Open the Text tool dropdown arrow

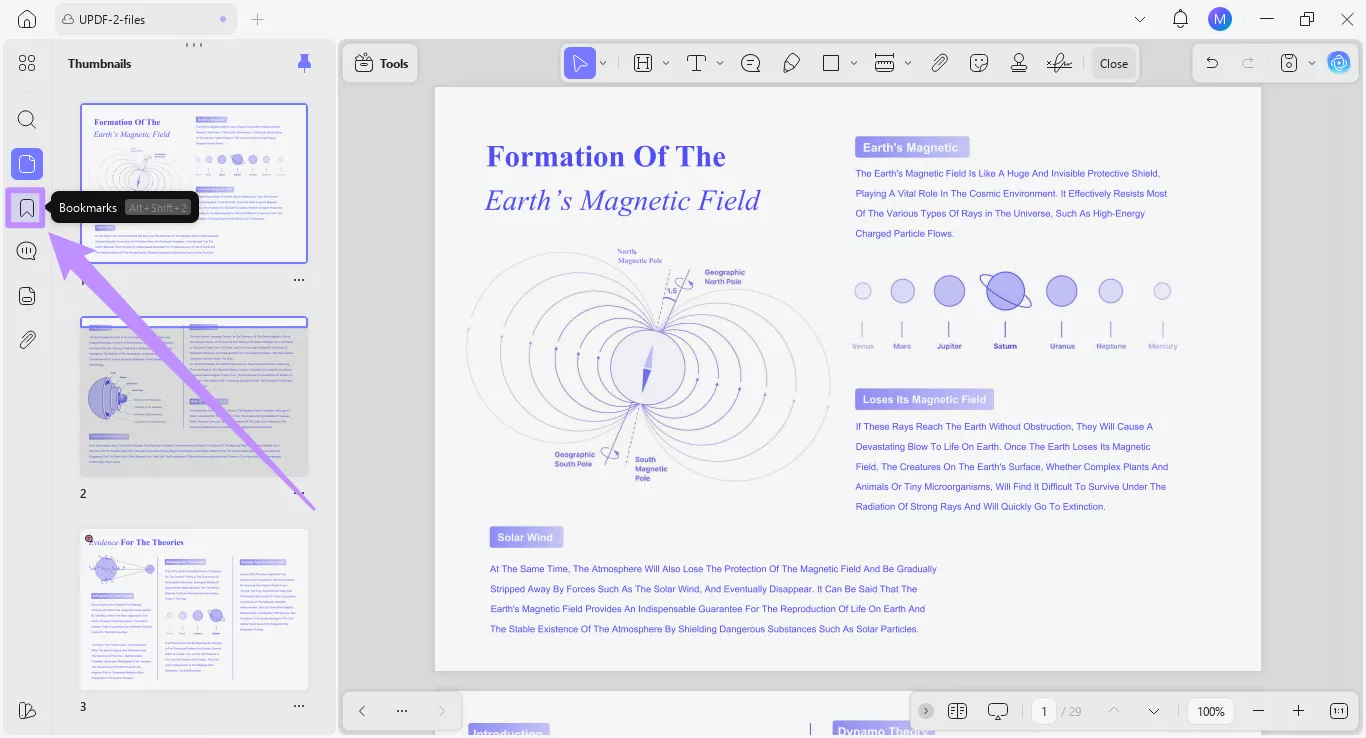720,63
